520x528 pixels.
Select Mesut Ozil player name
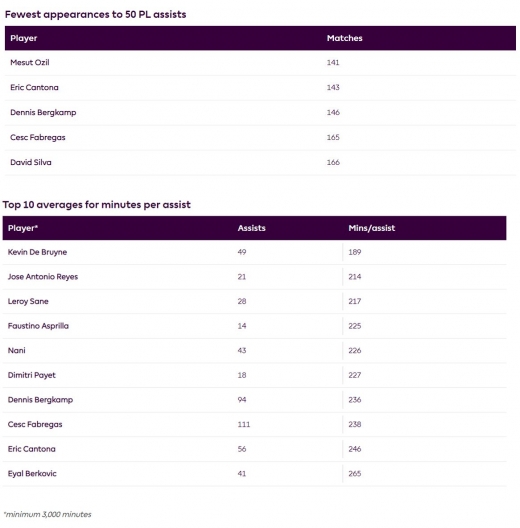(30, 63)
